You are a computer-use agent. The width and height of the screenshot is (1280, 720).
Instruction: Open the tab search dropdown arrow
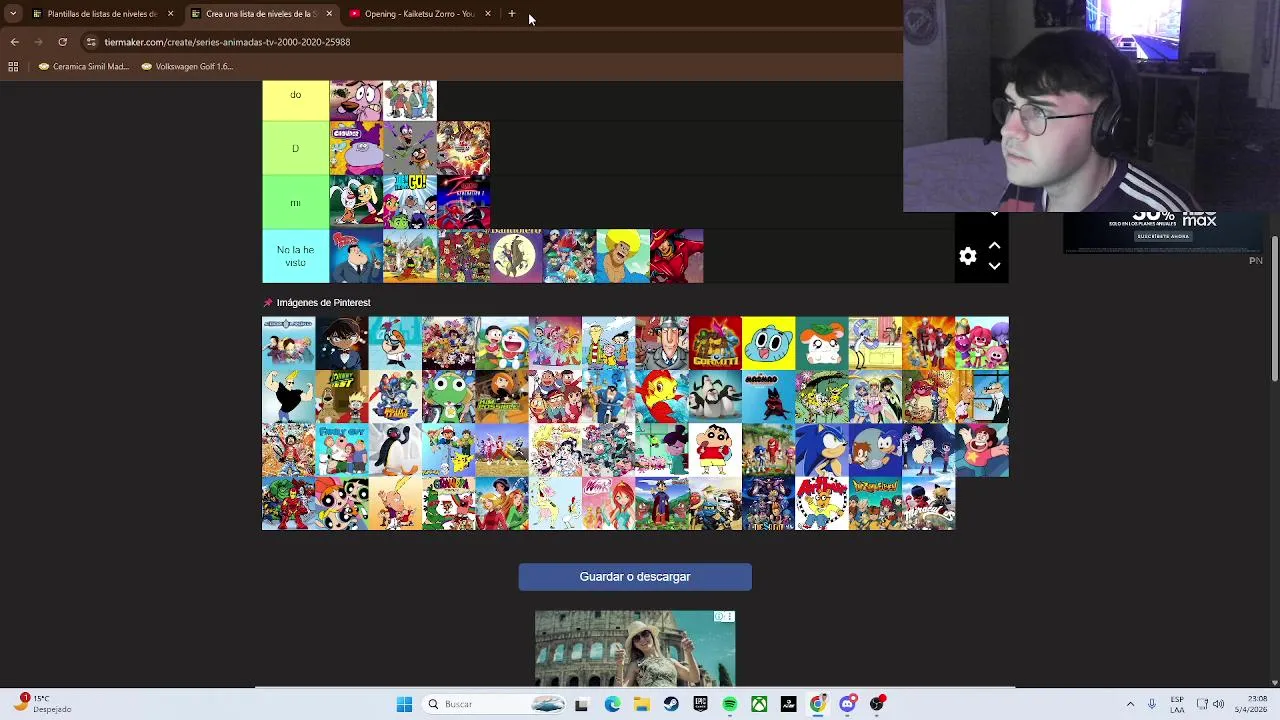tap(12, 14)
